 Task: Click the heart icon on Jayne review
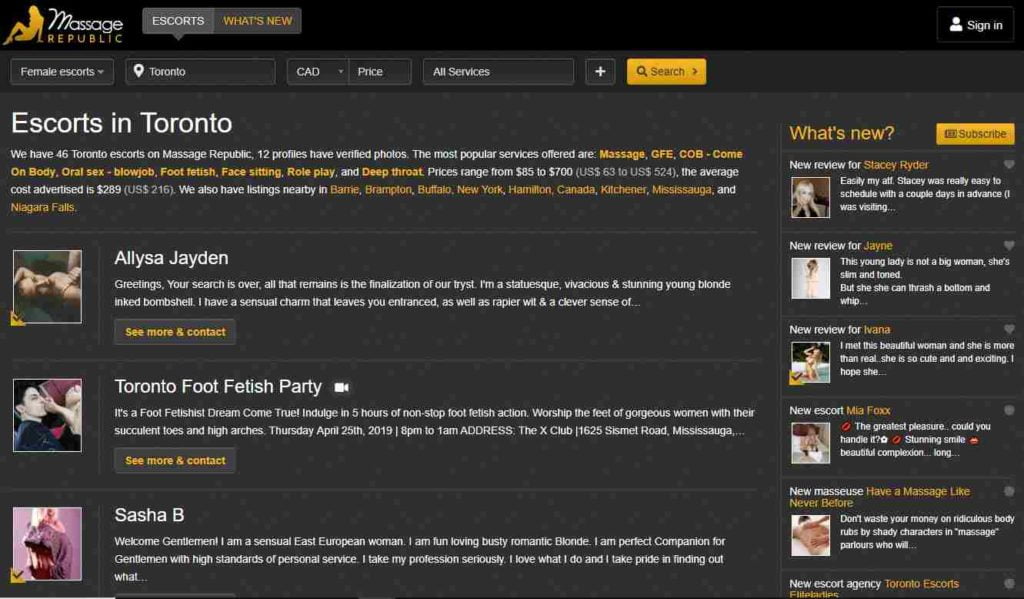click(x=1009, y=246)
